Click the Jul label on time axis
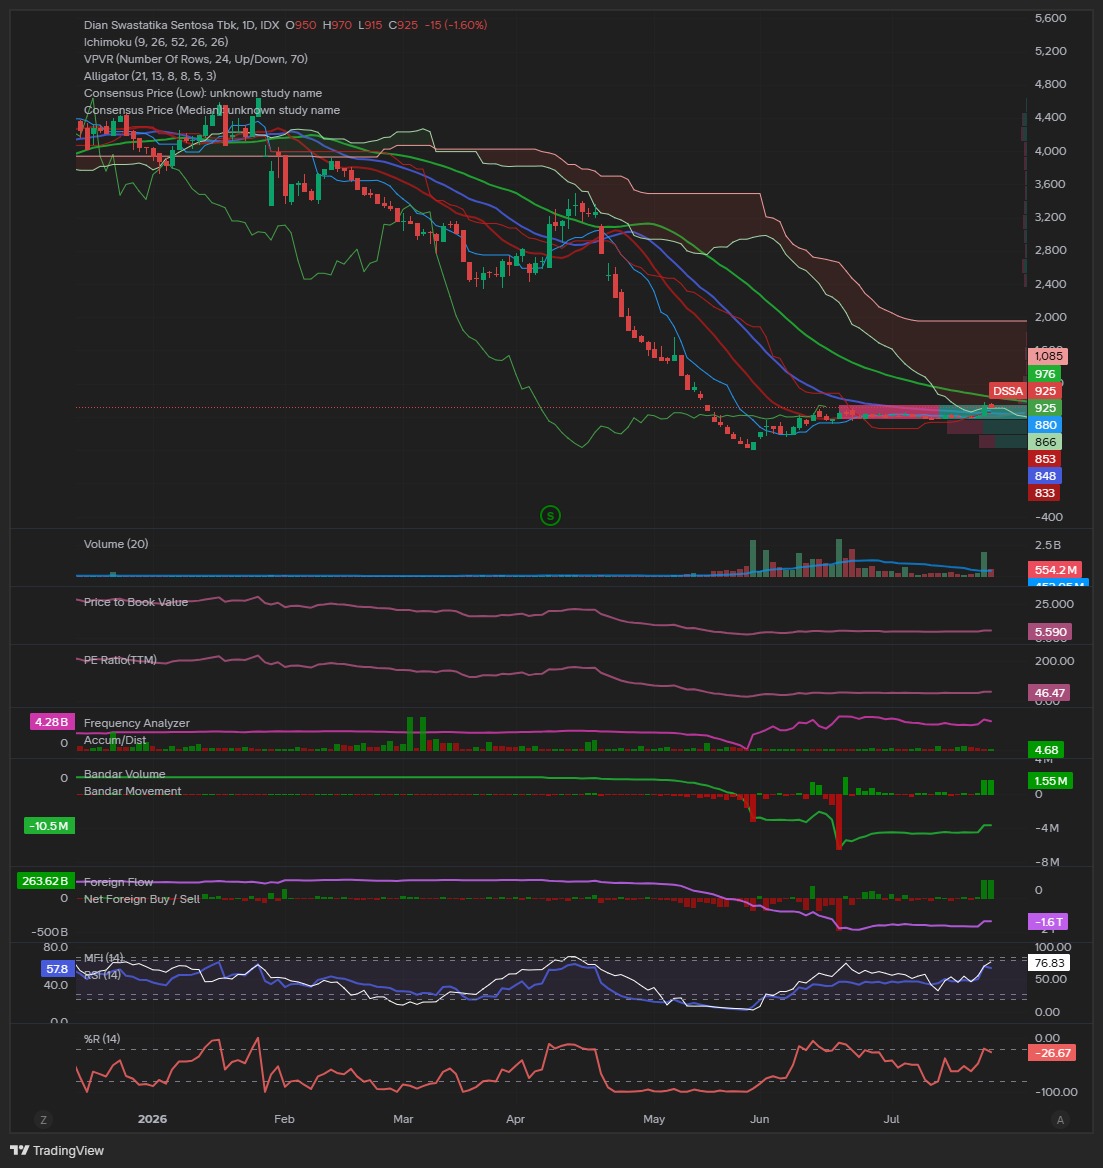 (x=891, y=1119)
